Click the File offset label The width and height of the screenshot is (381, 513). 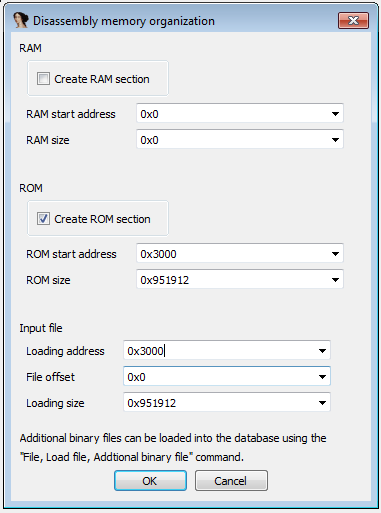click(51, 377)
